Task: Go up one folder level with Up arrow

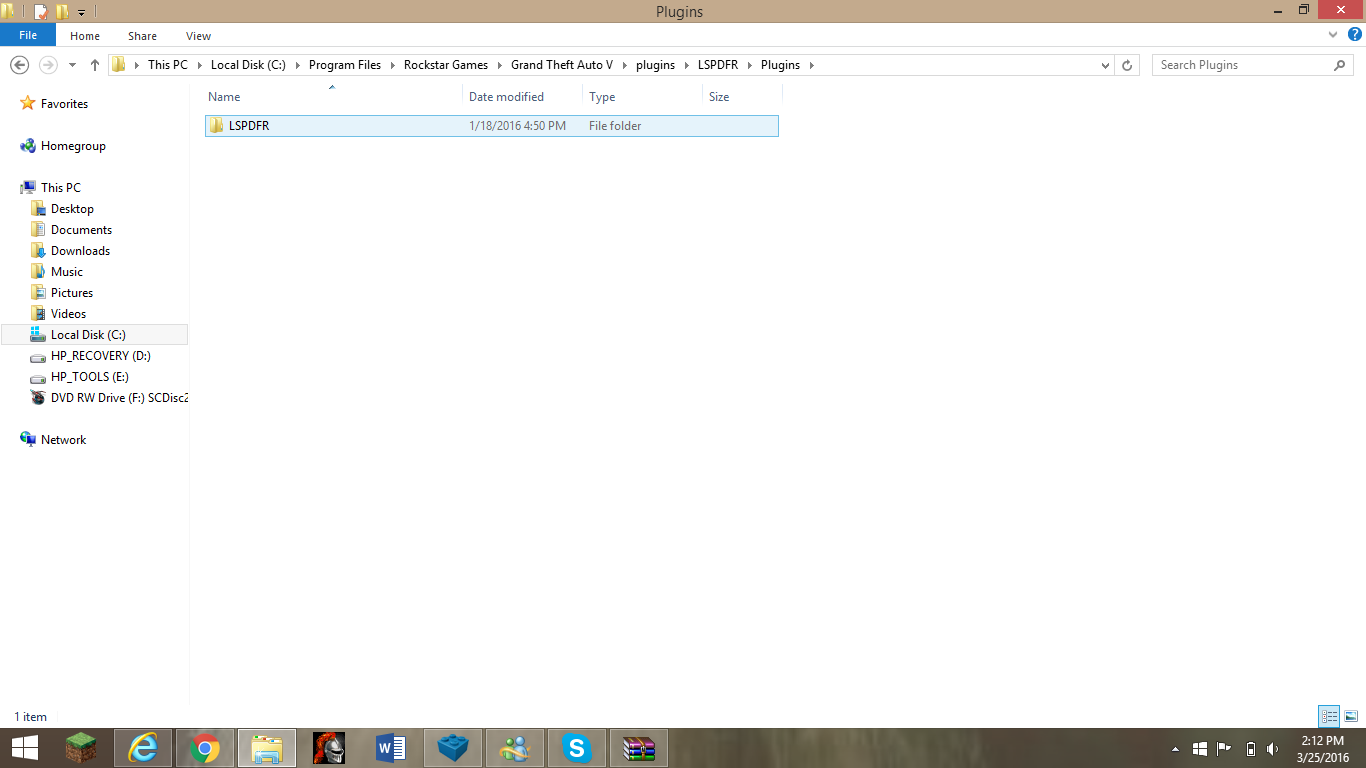Action: [95, 65]
